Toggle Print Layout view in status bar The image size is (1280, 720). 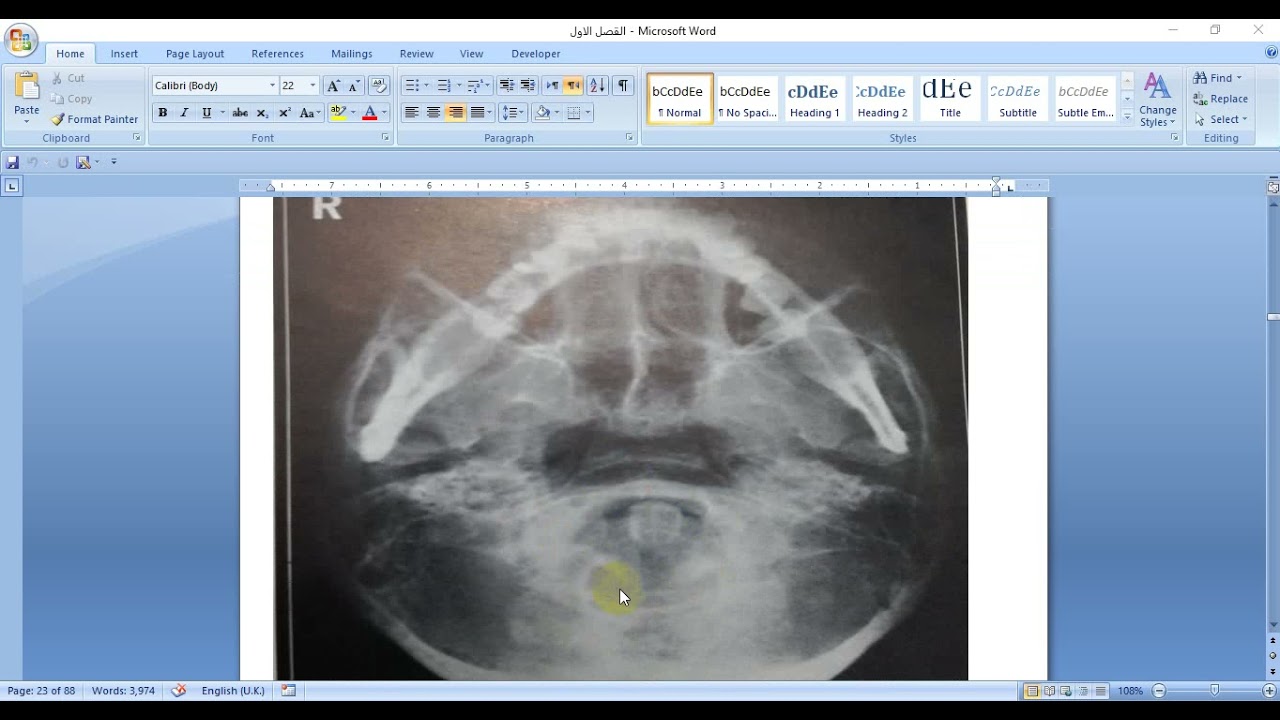click(1031, 691)
